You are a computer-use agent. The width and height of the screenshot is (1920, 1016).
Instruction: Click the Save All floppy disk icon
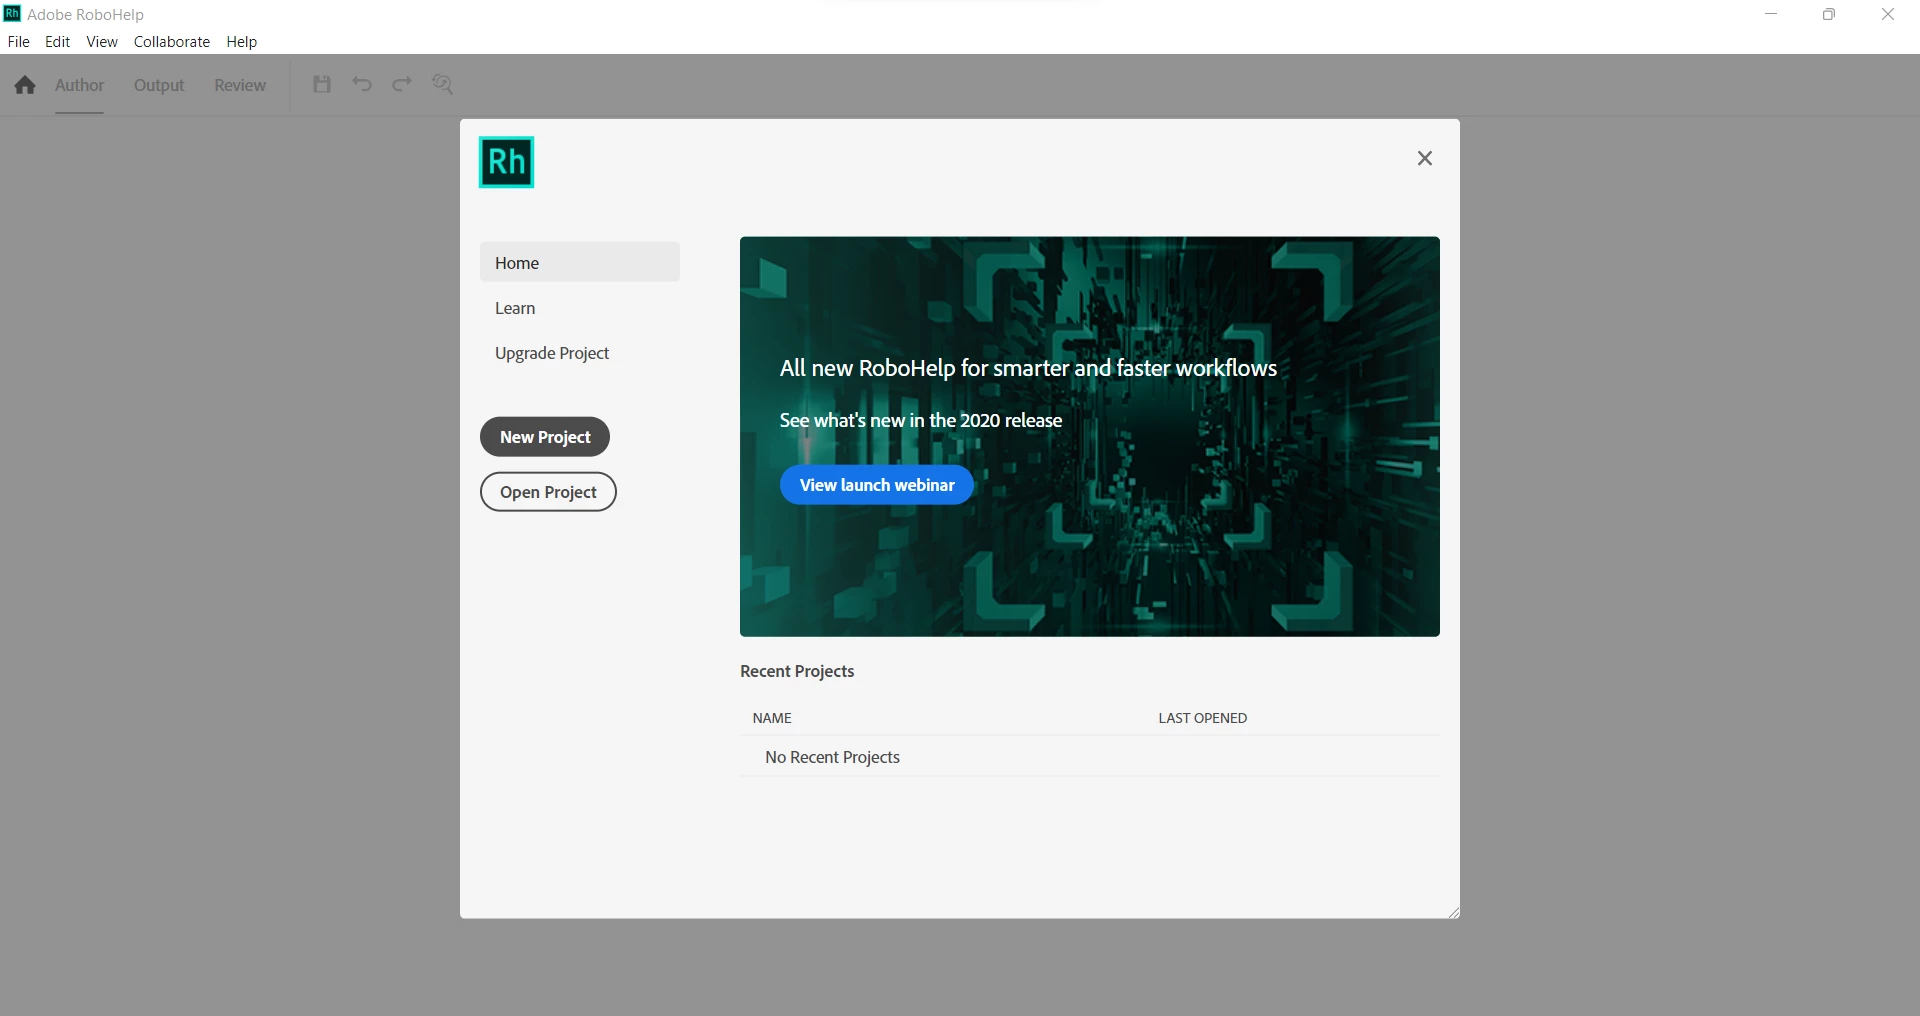[x=322, y=84]
